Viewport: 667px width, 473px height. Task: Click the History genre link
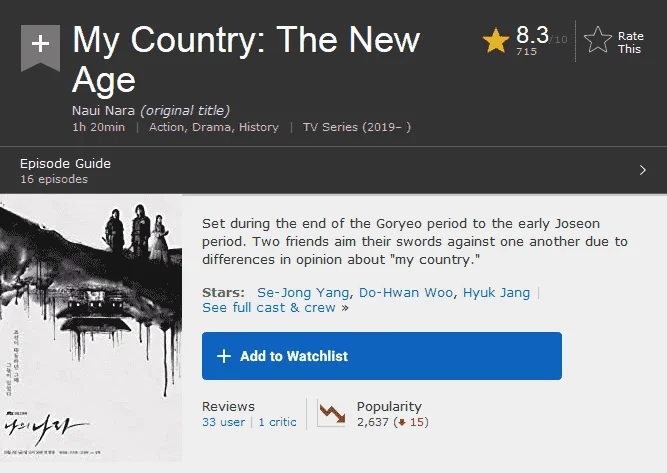point(258,127)
